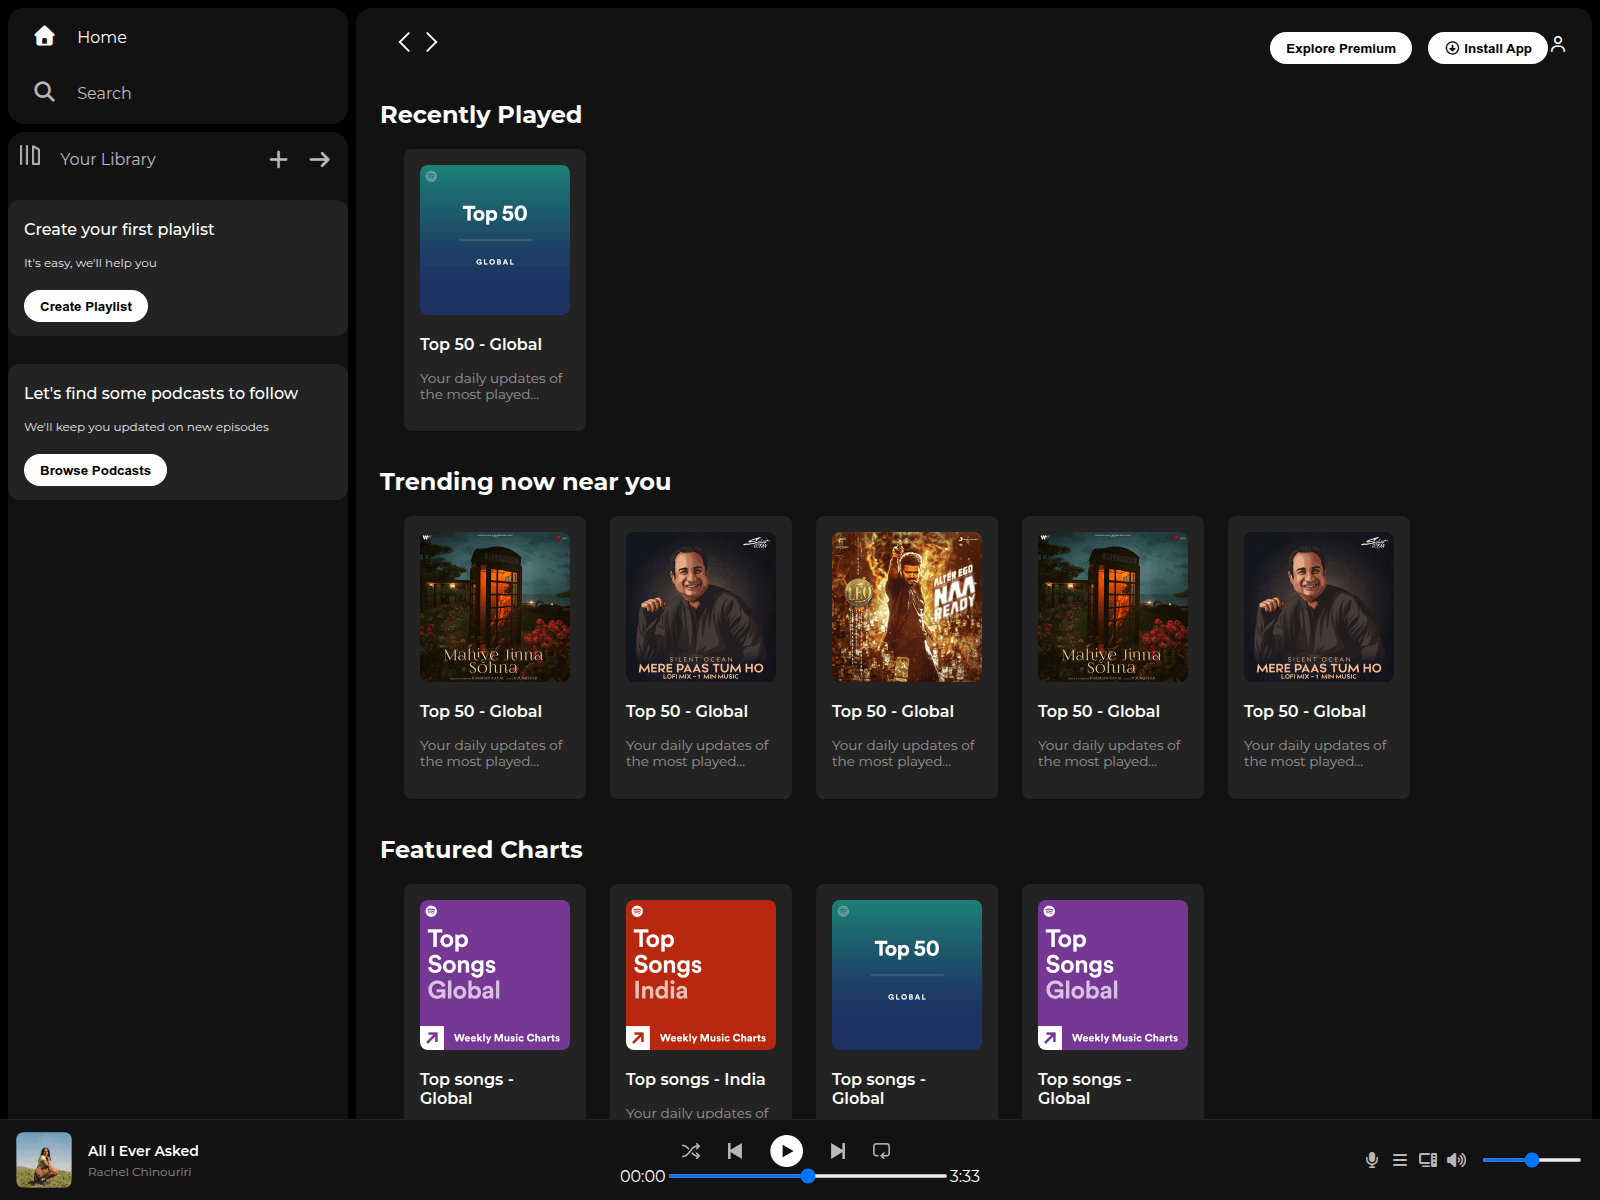
Task: Click Create your first playlist text
Action: (x=119, y=229)
